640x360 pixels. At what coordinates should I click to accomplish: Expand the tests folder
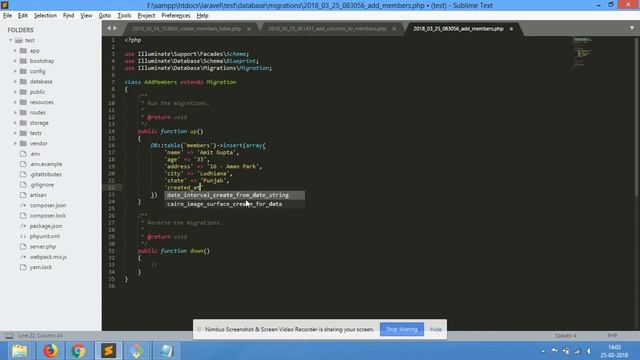pyautogui.click(x=15, y=133)
